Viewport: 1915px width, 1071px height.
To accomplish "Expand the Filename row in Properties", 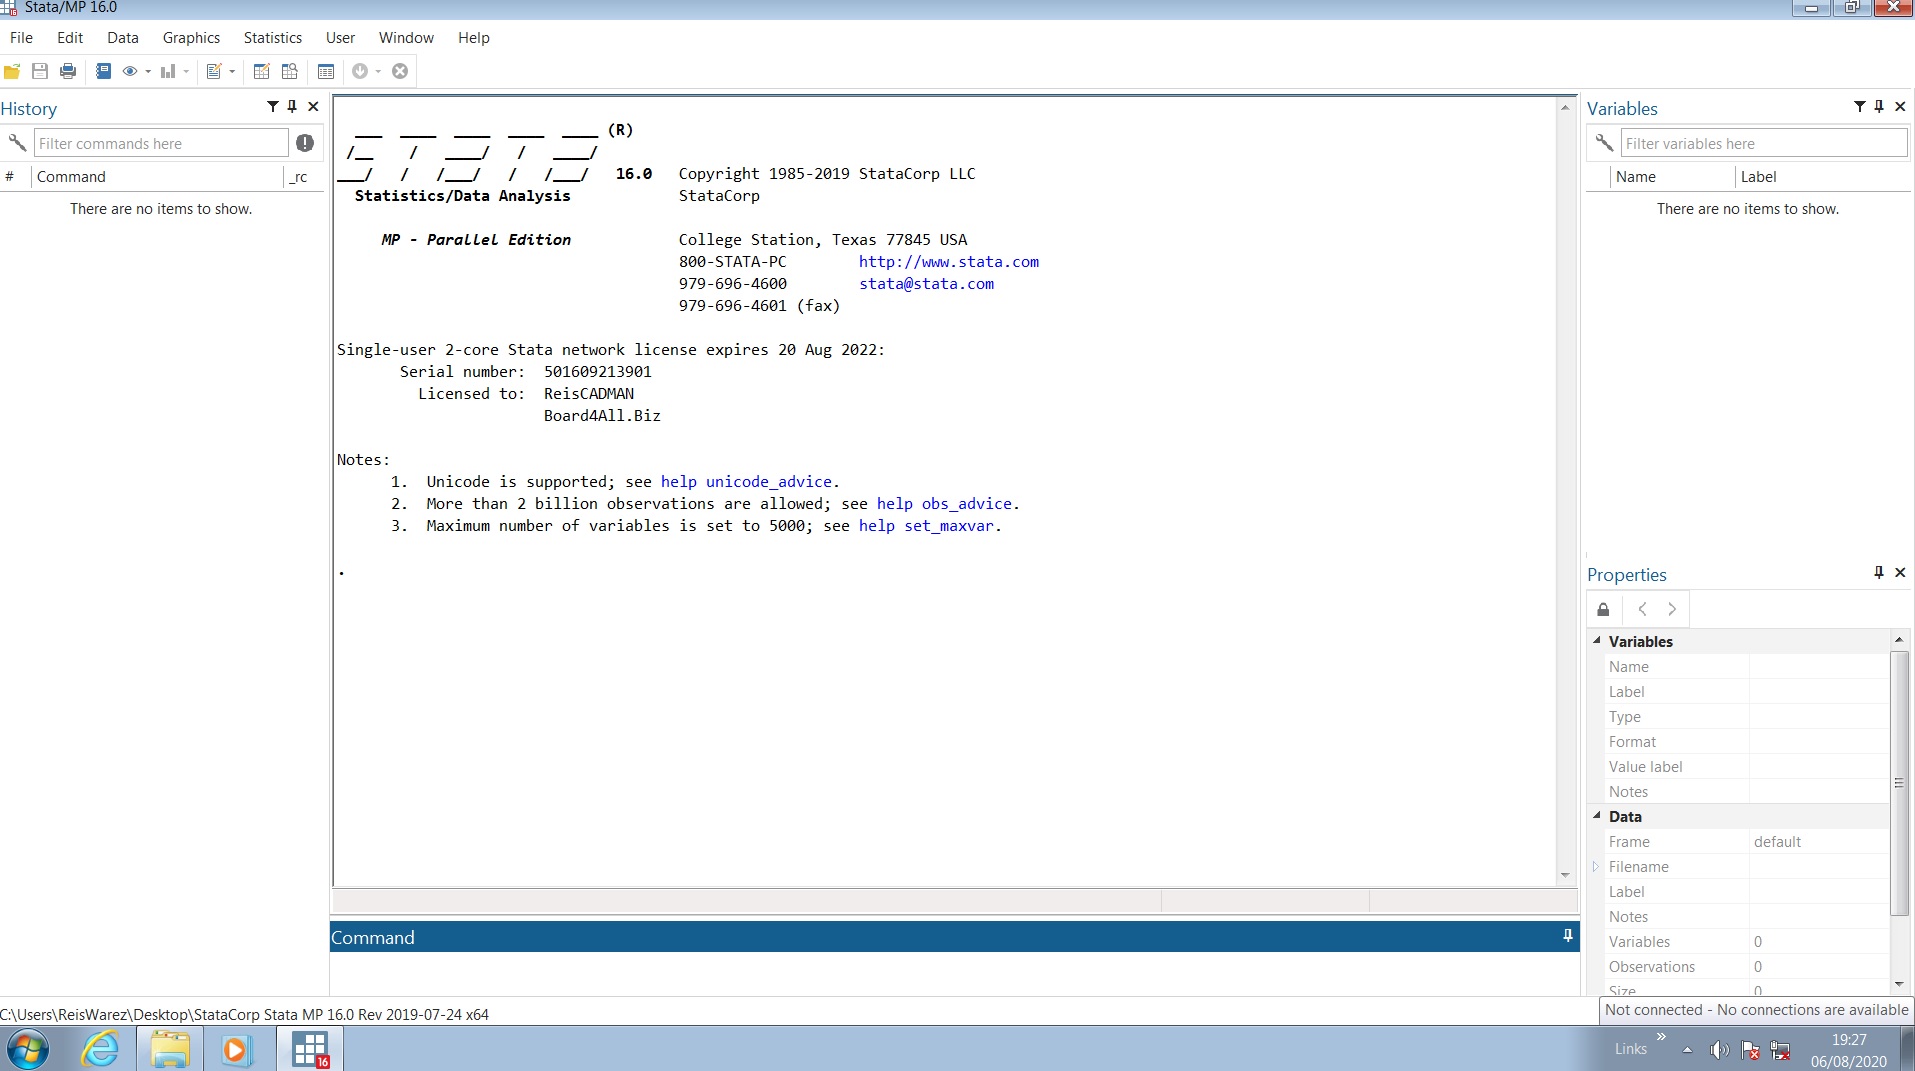I will 1596,867.
